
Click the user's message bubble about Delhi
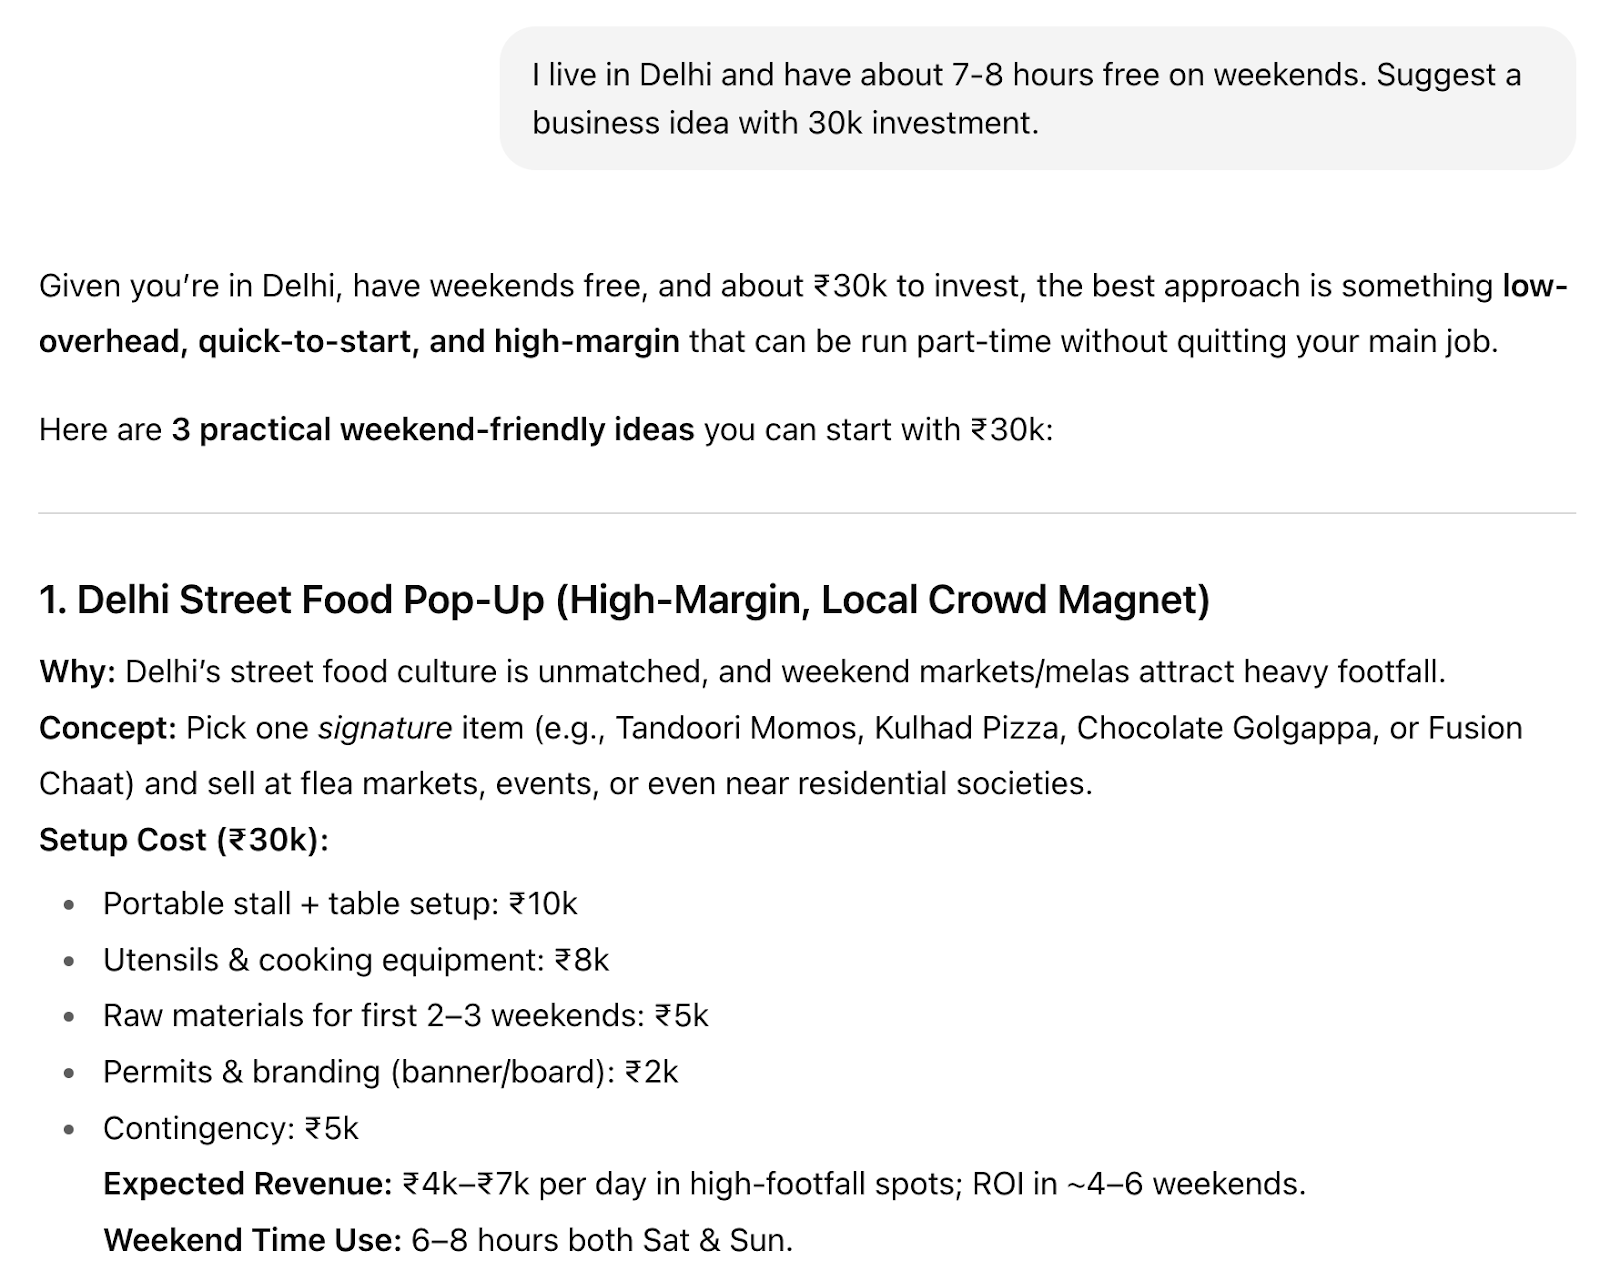[1036, 98]
